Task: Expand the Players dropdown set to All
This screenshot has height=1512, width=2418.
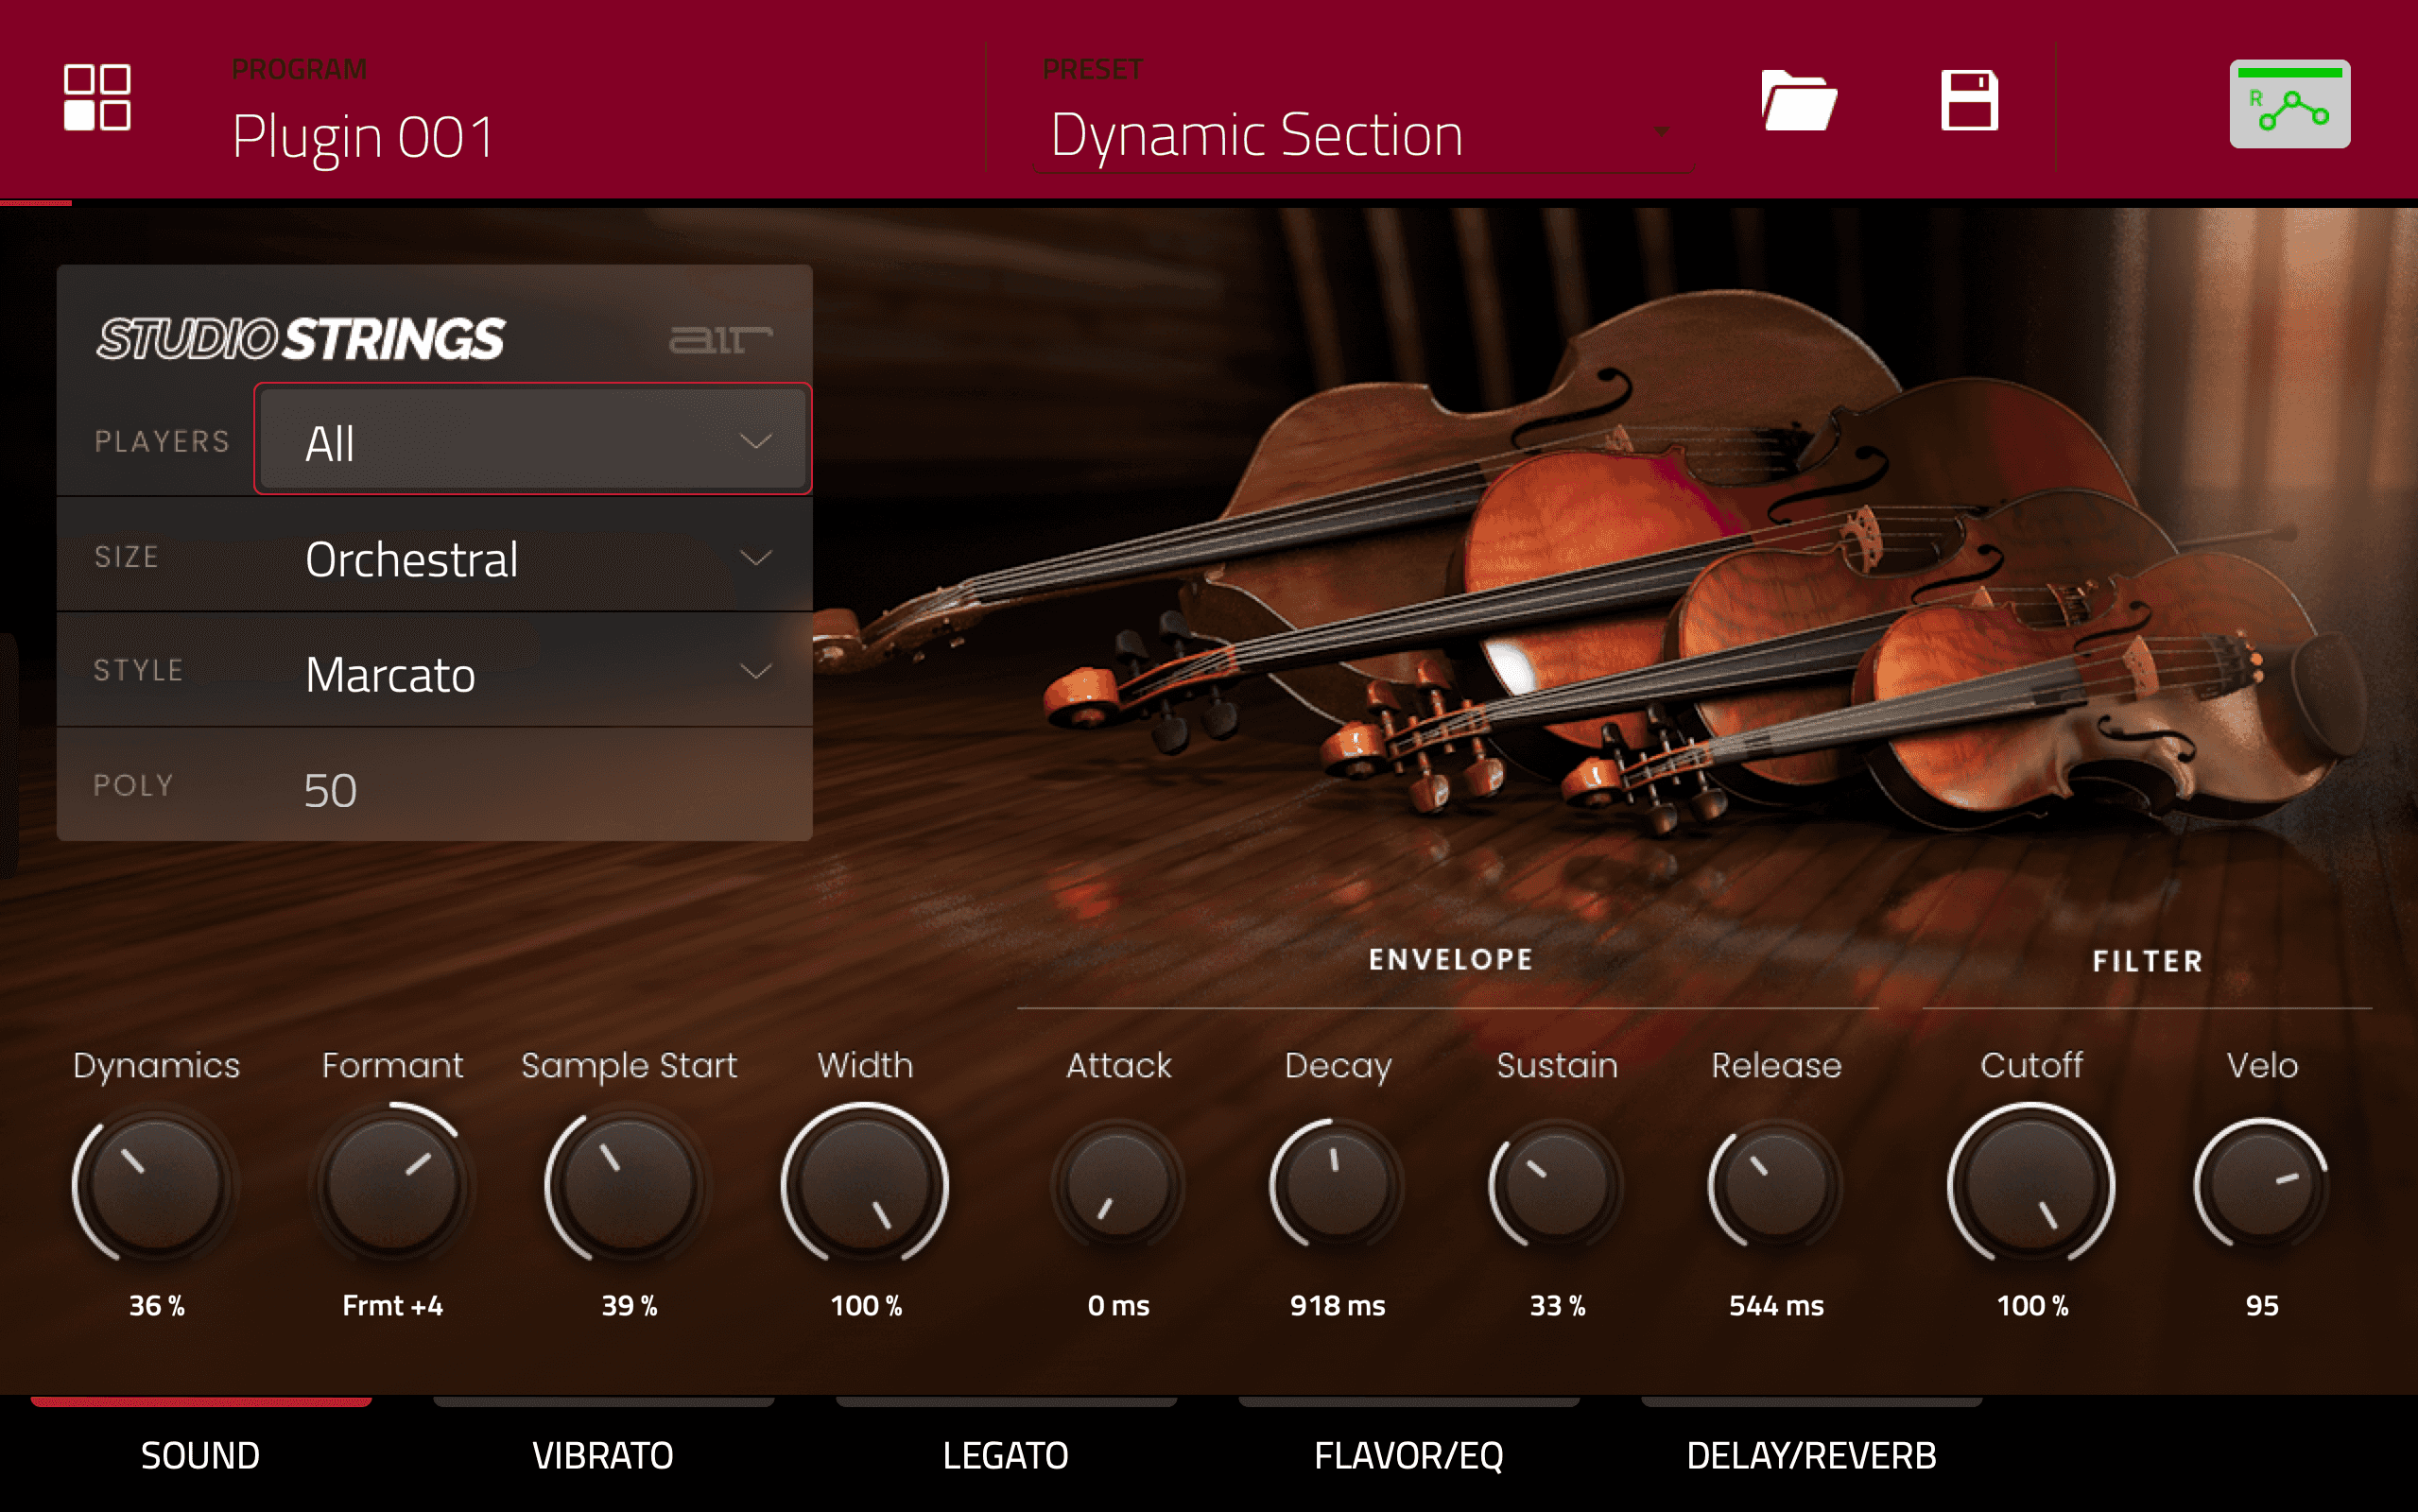Action: (x=533, y=440)
